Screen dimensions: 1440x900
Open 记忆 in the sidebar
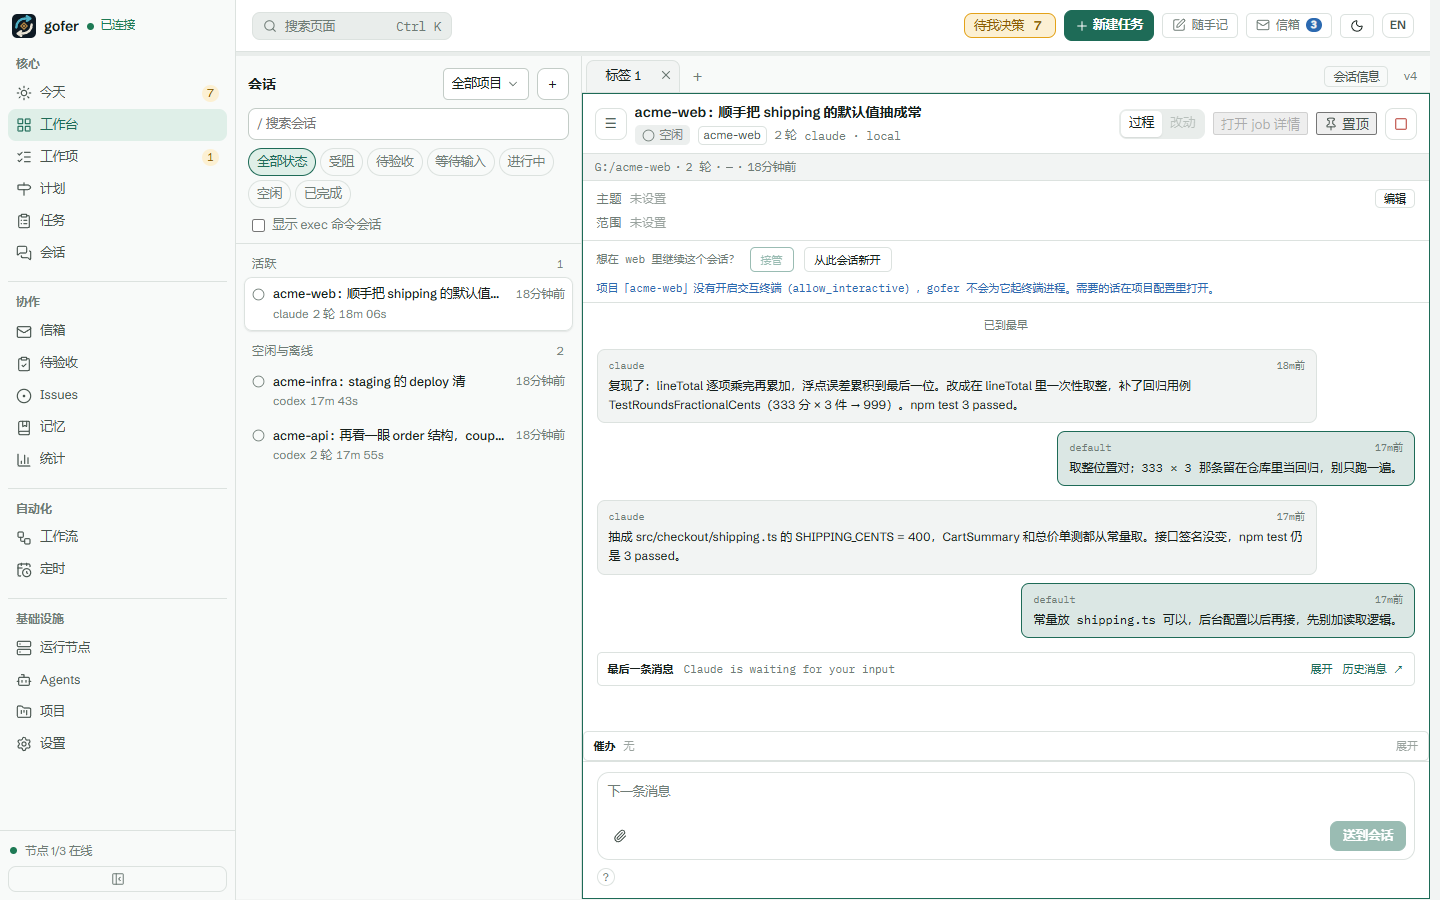pos(117,427)
